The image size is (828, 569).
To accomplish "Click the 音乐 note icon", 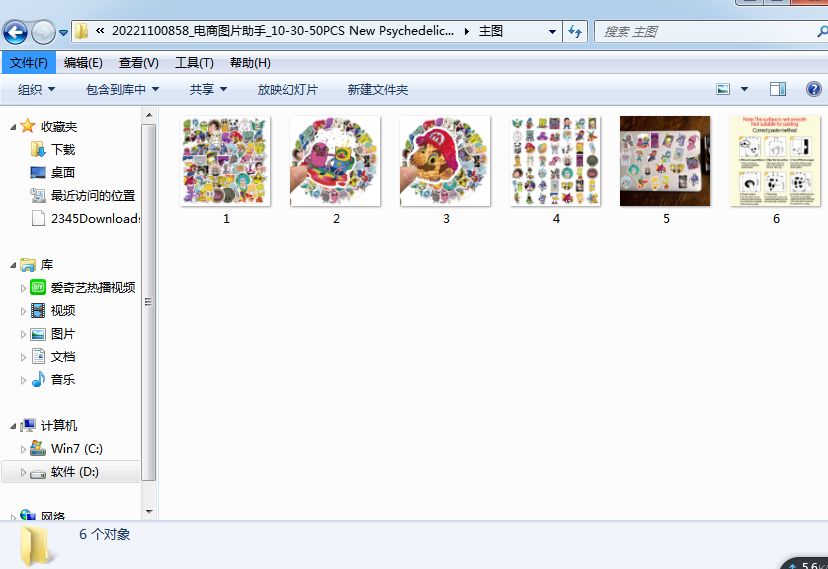I will [38, 379].
